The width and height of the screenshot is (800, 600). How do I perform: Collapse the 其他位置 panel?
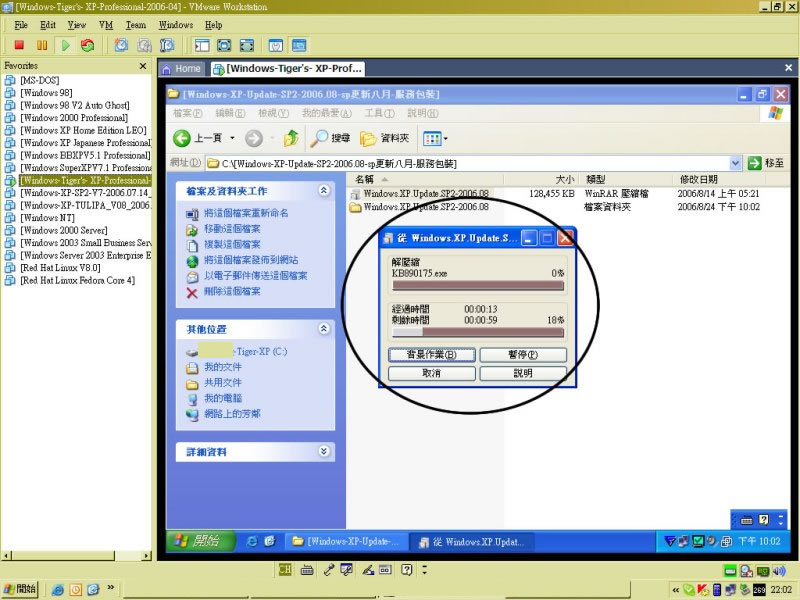click(324, 329)
